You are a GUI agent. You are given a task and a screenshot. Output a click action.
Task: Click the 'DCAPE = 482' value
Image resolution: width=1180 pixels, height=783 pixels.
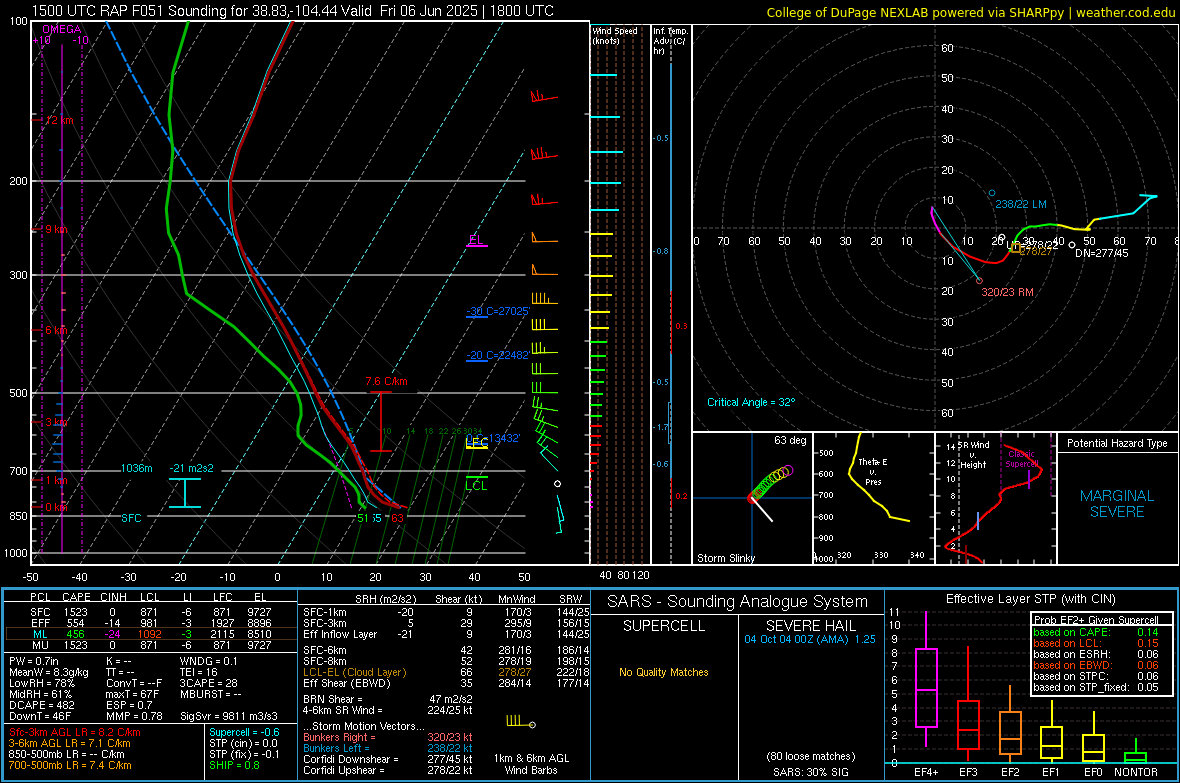click(x=41, y=705)
